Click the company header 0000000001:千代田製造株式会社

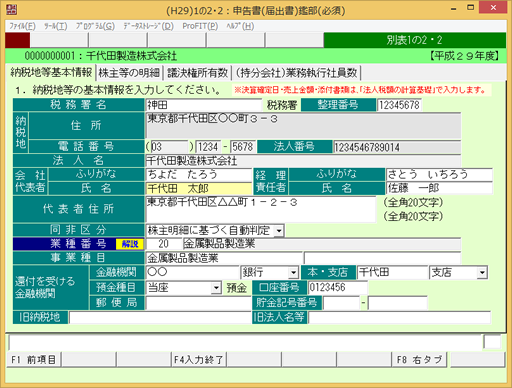pos(101,56)
